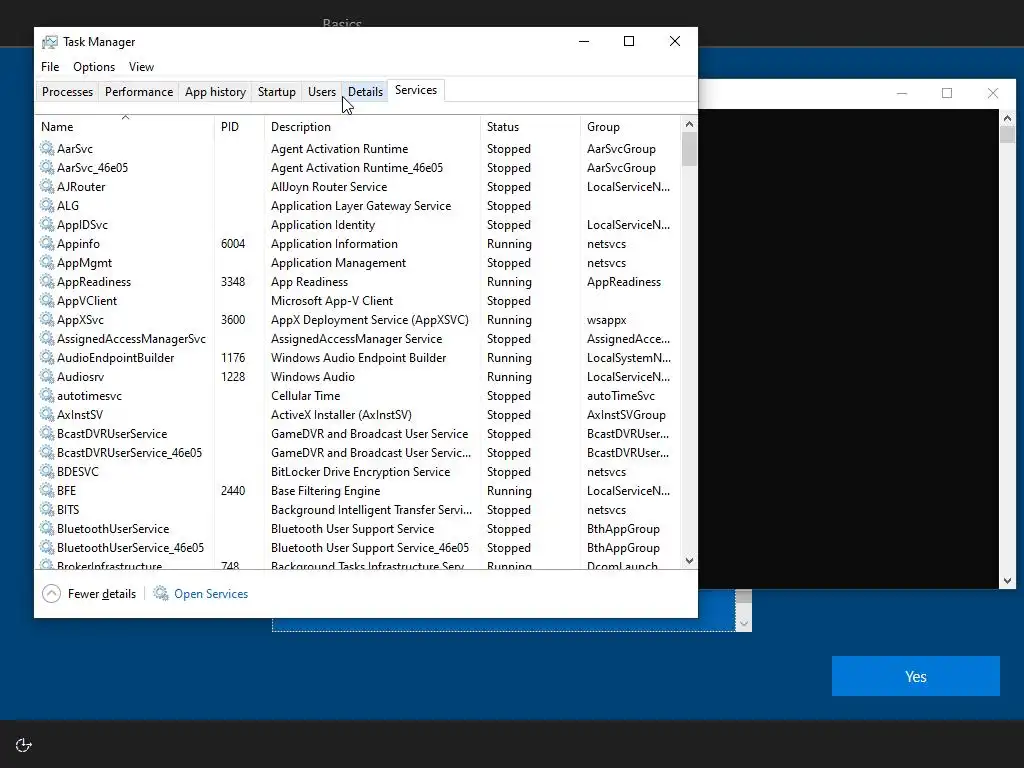Image resolution: width=1024 pixels, height=768 pixels.
Task: Switch to the Processes tab
Action: (67, 91)
